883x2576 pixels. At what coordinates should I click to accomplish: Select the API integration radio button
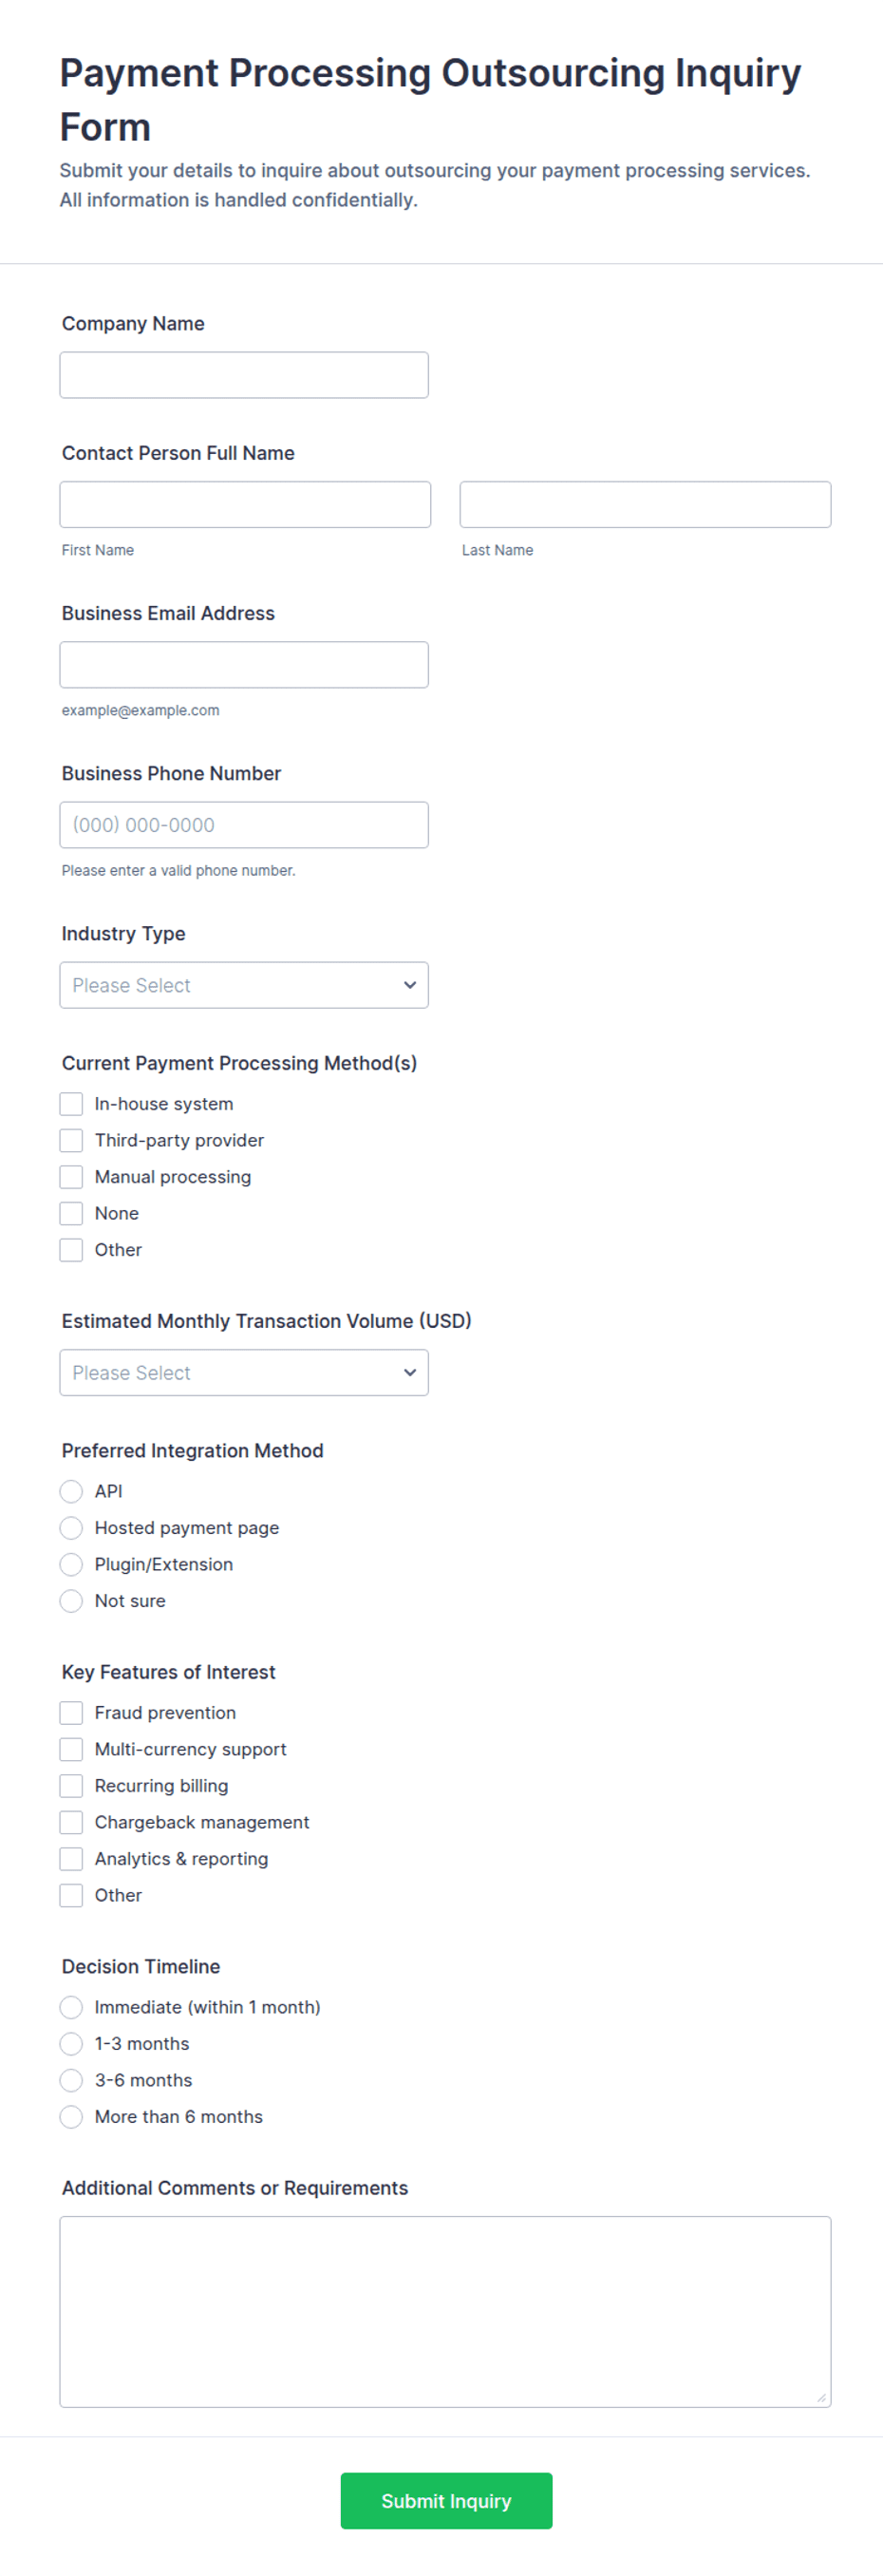(71, 1492)
